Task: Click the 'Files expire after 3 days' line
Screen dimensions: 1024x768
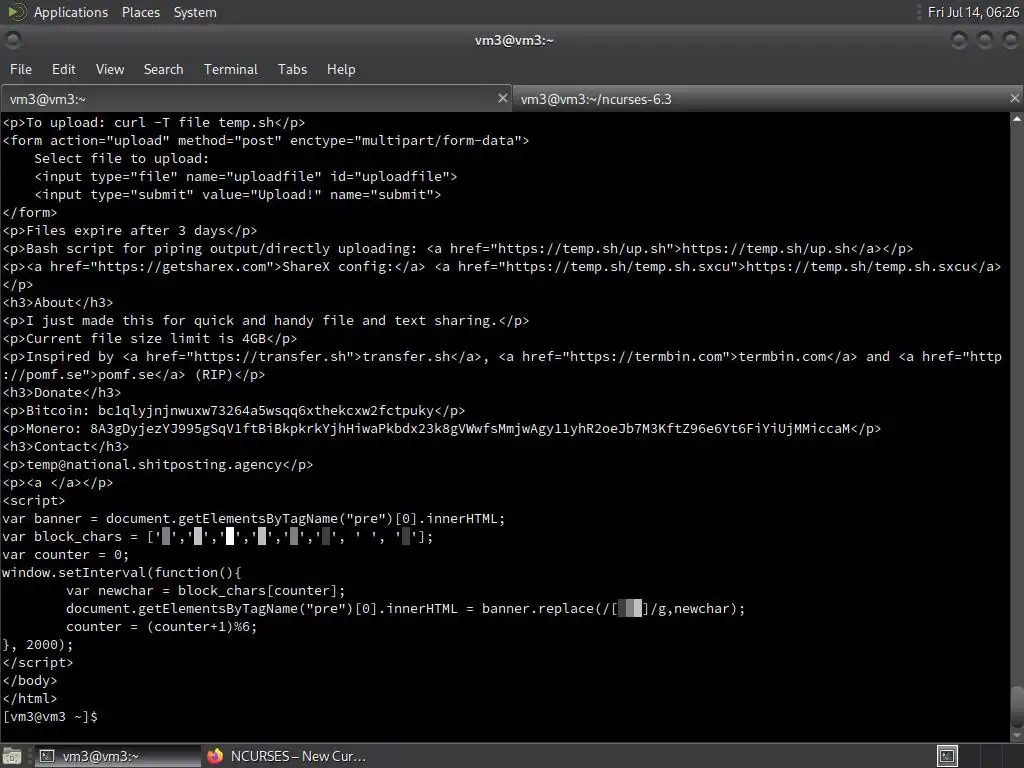Action: (130, 231)
